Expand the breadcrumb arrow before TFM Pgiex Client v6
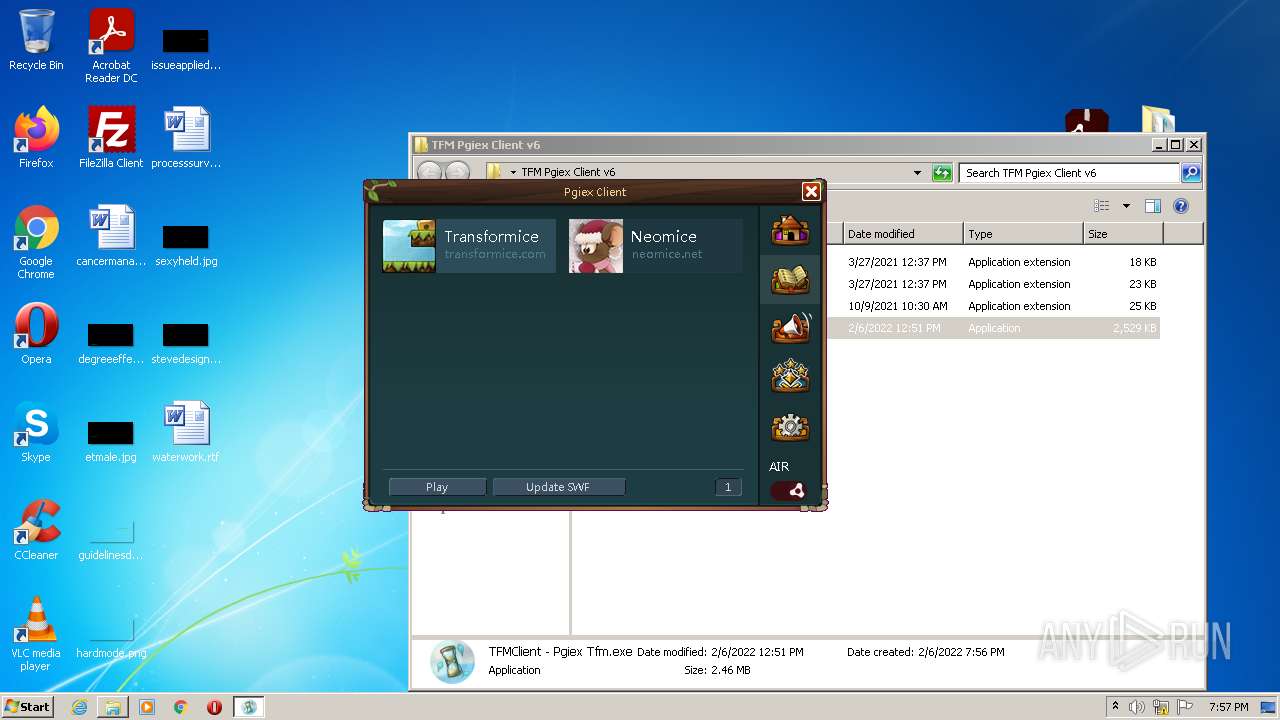Screen dimensions: 1280x720 [513, 173]
